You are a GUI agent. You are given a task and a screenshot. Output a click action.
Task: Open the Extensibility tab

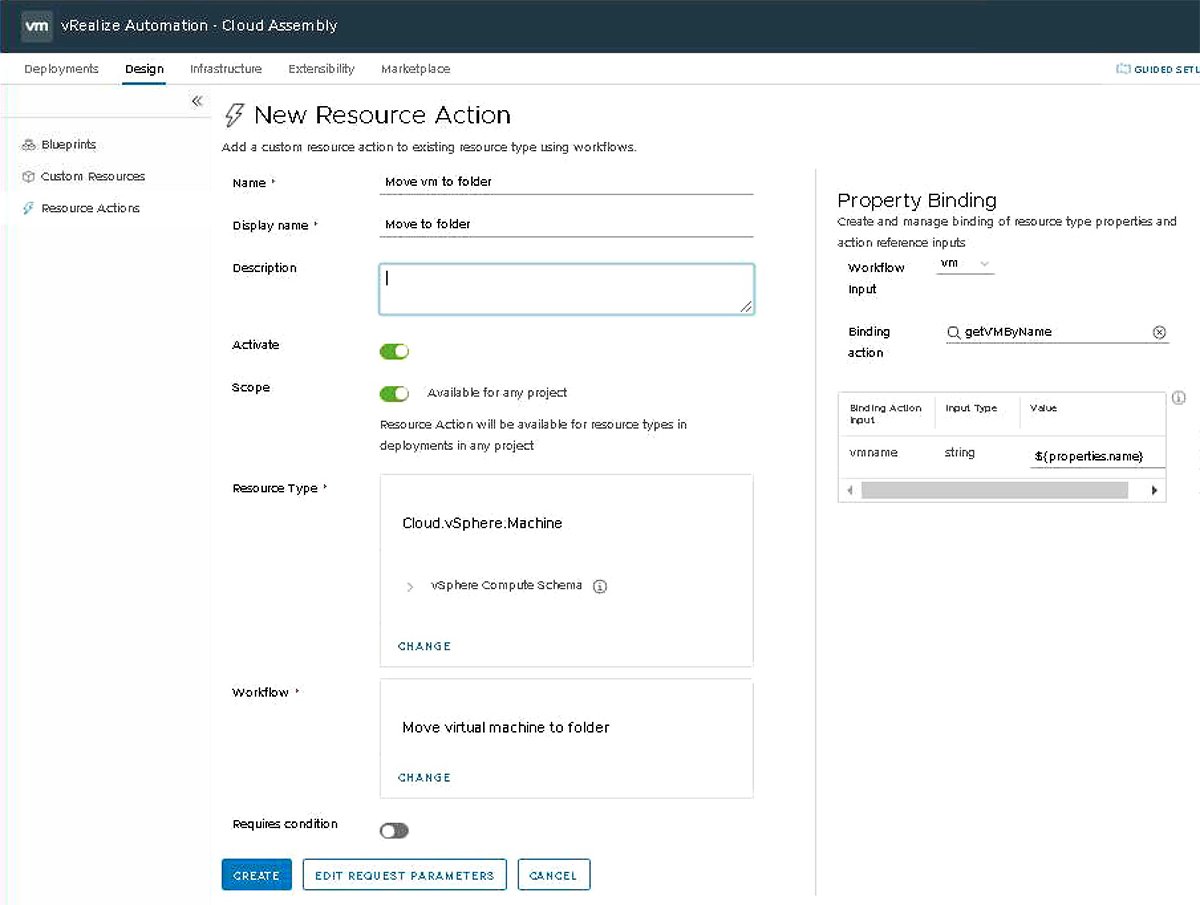321,68
